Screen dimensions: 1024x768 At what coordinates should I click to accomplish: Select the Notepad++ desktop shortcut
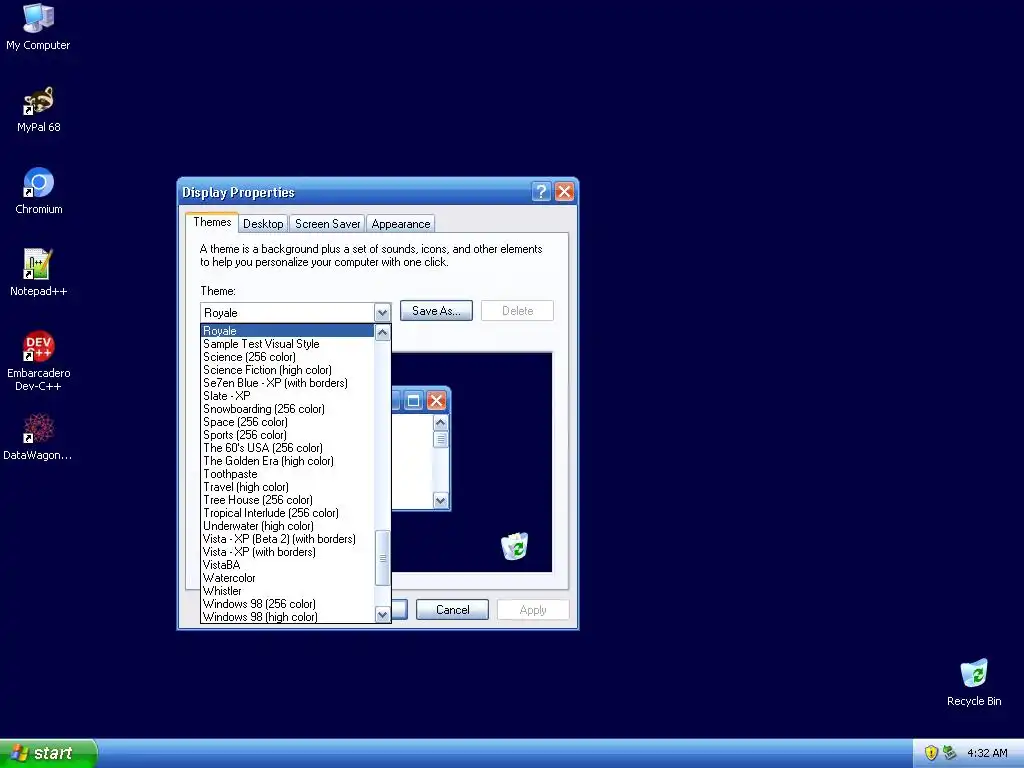pos(38,273)
